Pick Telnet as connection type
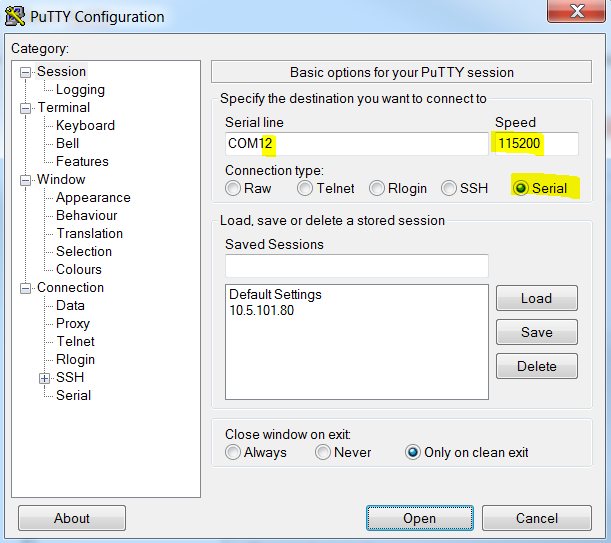 coord(305,188)
